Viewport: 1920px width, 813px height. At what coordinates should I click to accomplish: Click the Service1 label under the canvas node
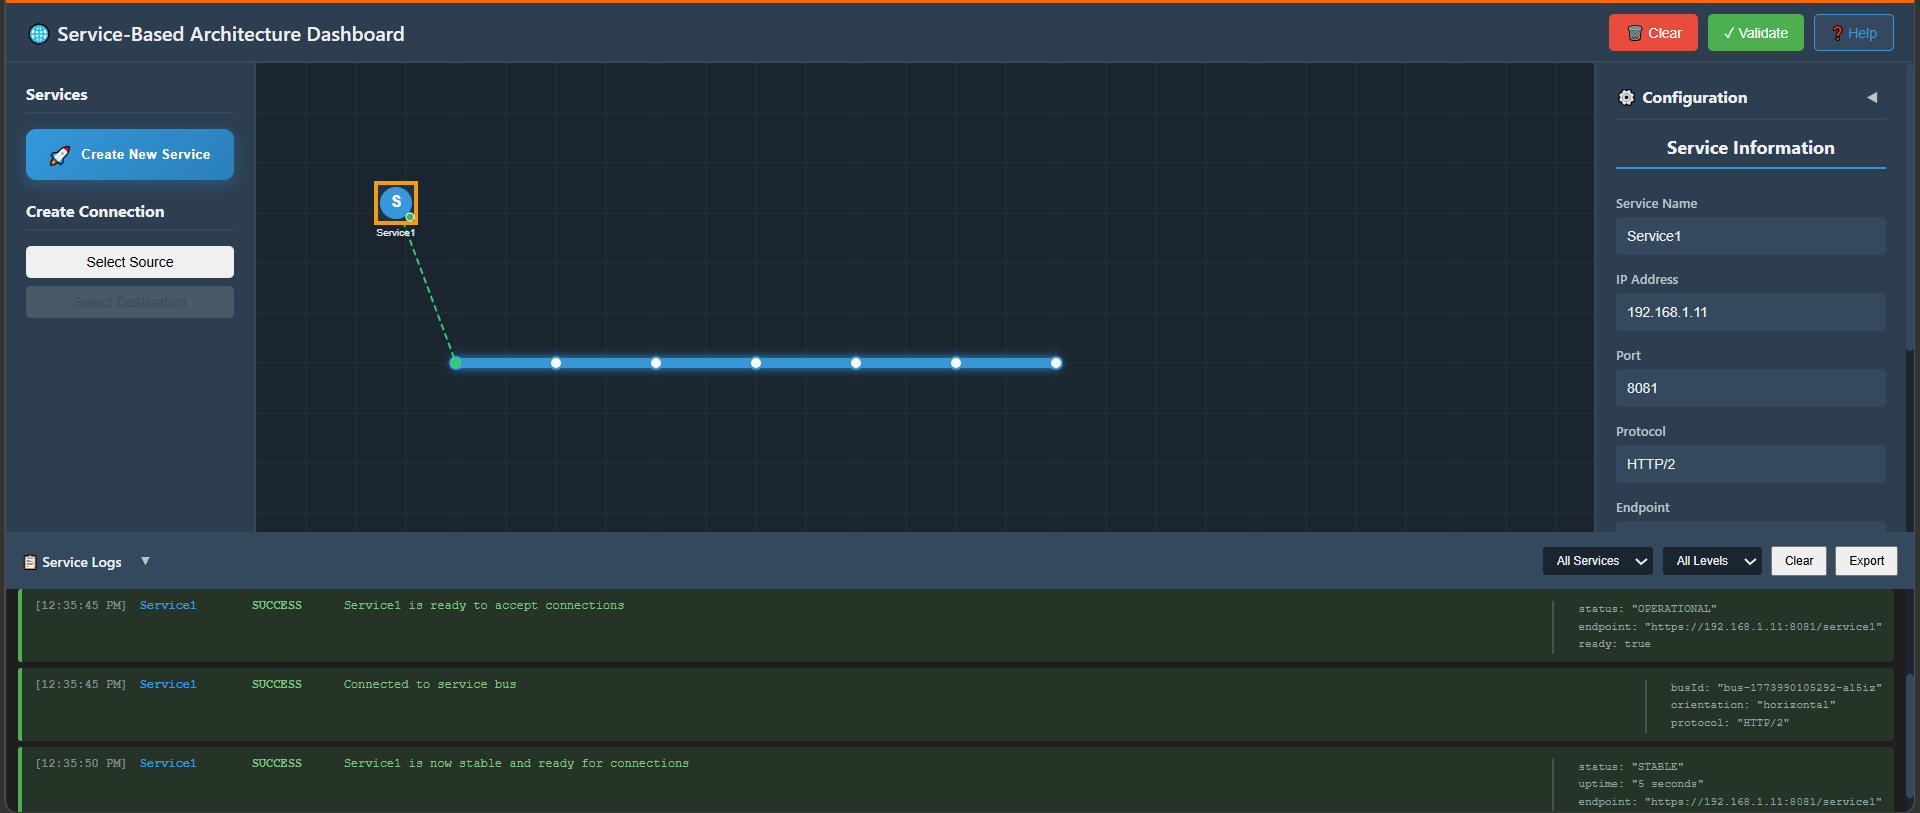[396, 233]
